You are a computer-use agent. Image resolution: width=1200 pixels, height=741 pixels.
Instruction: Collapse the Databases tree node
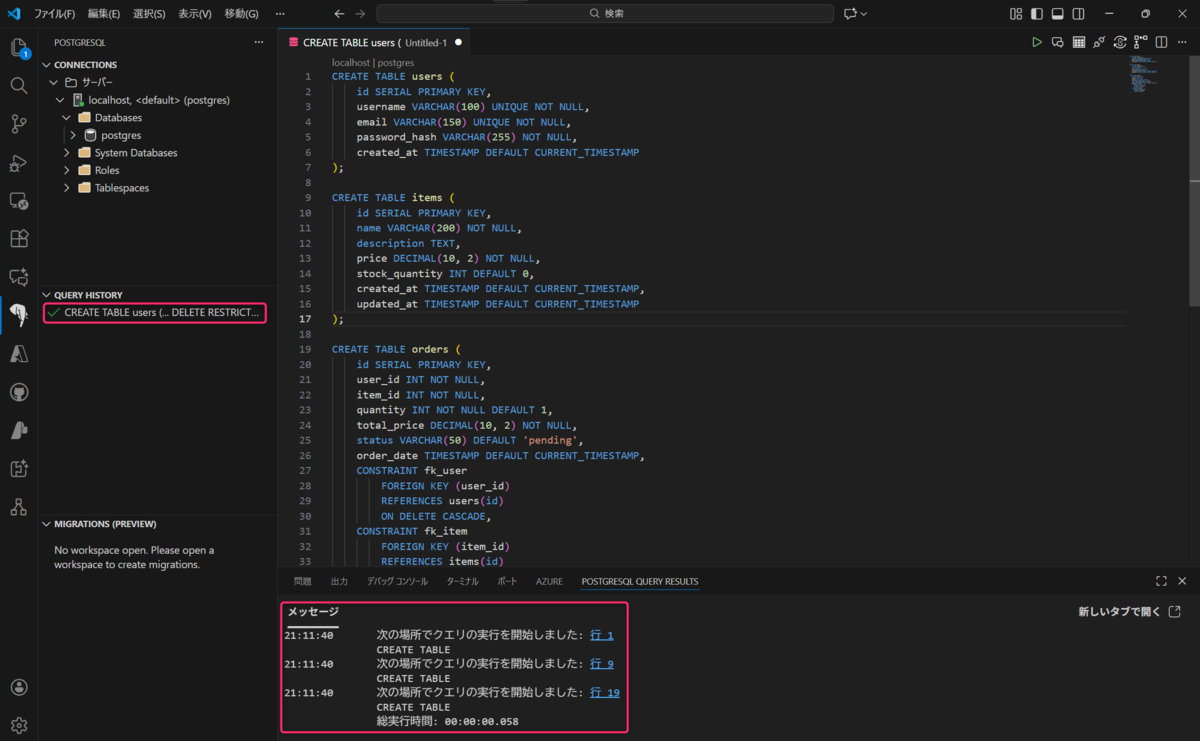[x=66, y=117]
